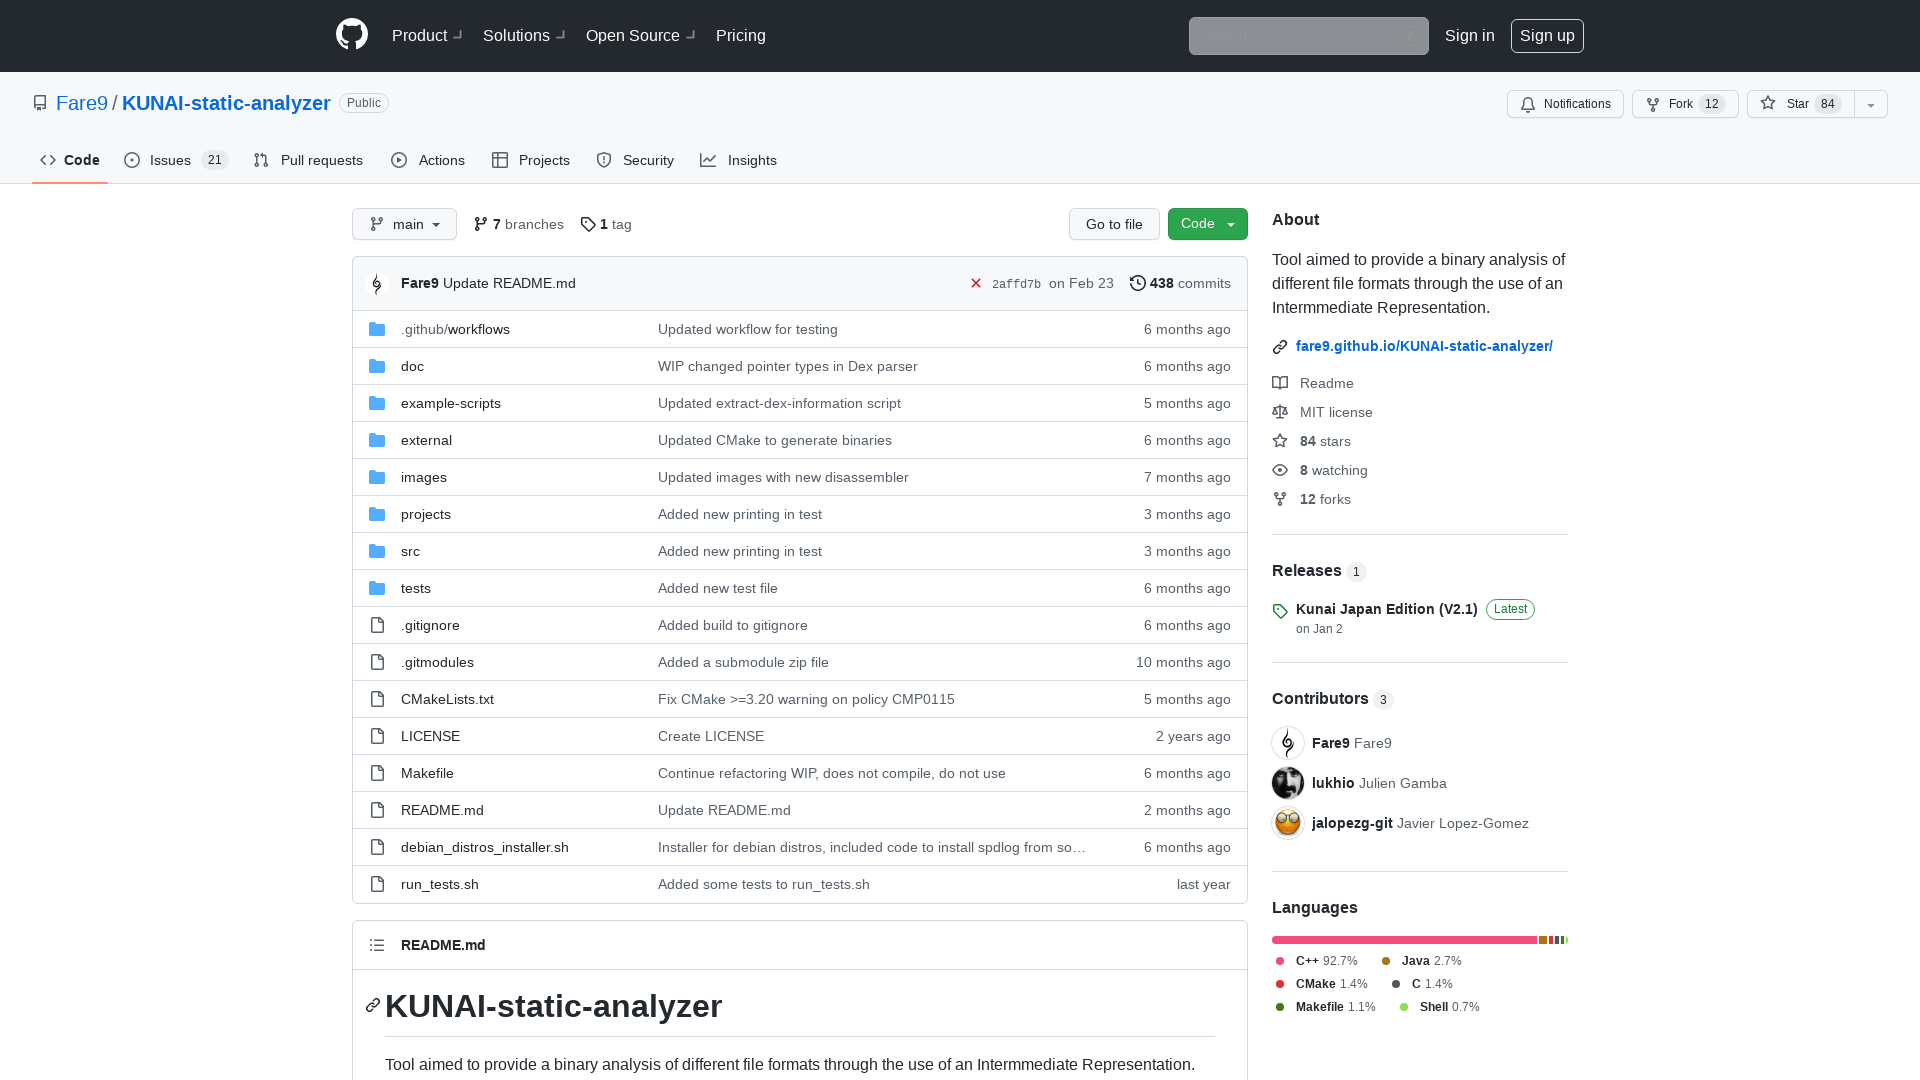Switch to the Pull requests tab
Viewport: 1920px width, 1080px height.
tap(308, 160)
